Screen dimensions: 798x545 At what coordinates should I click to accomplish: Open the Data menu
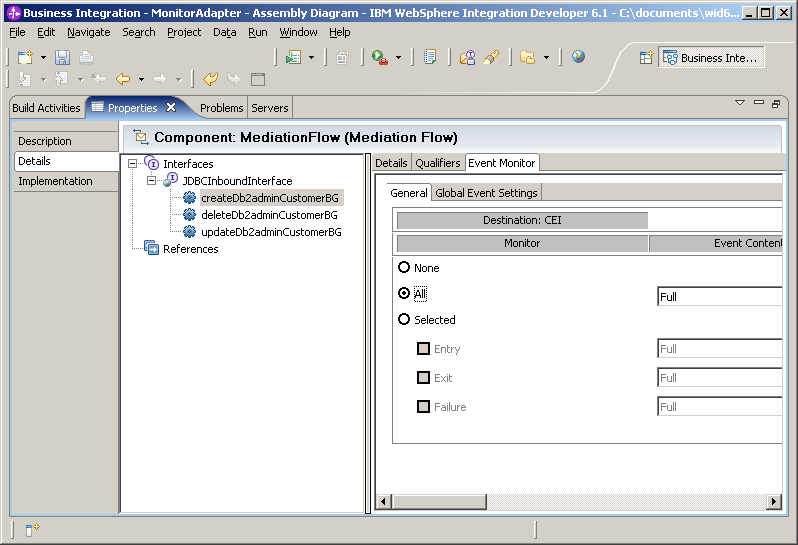tap(224, 33)
